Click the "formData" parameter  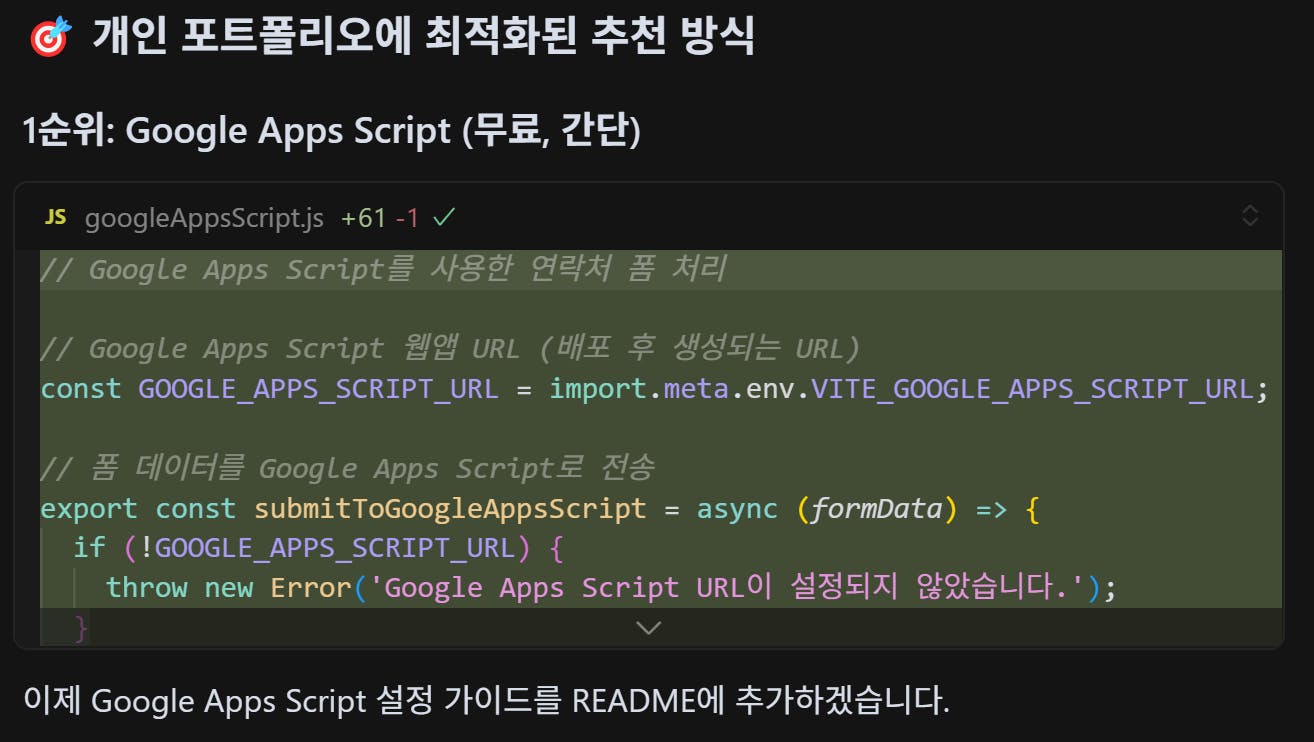click(876, 508)
